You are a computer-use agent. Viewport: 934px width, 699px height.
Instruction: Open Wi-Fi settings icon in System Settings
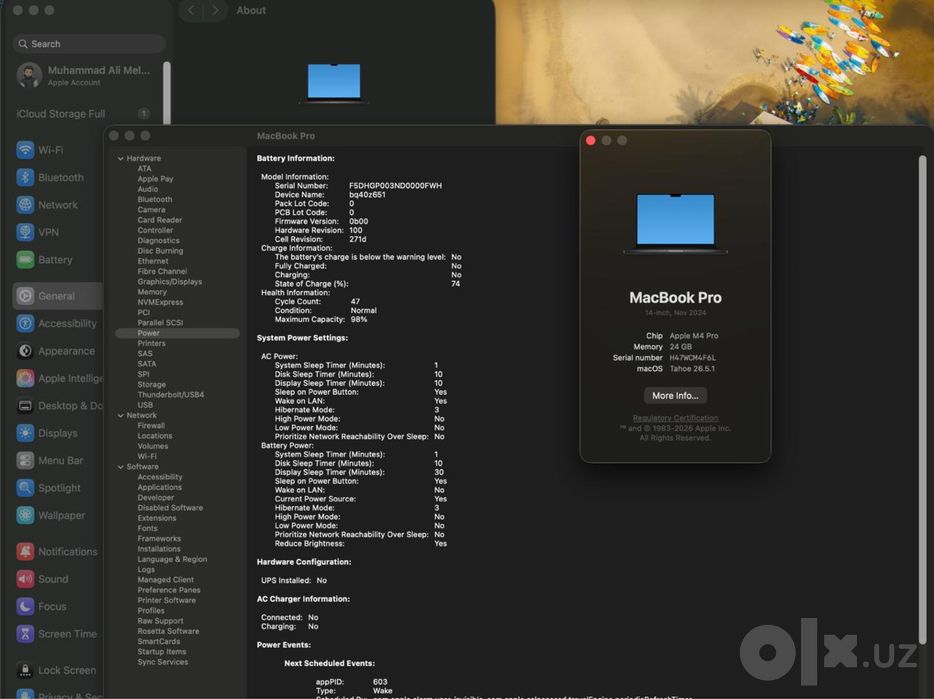point(25,150)
